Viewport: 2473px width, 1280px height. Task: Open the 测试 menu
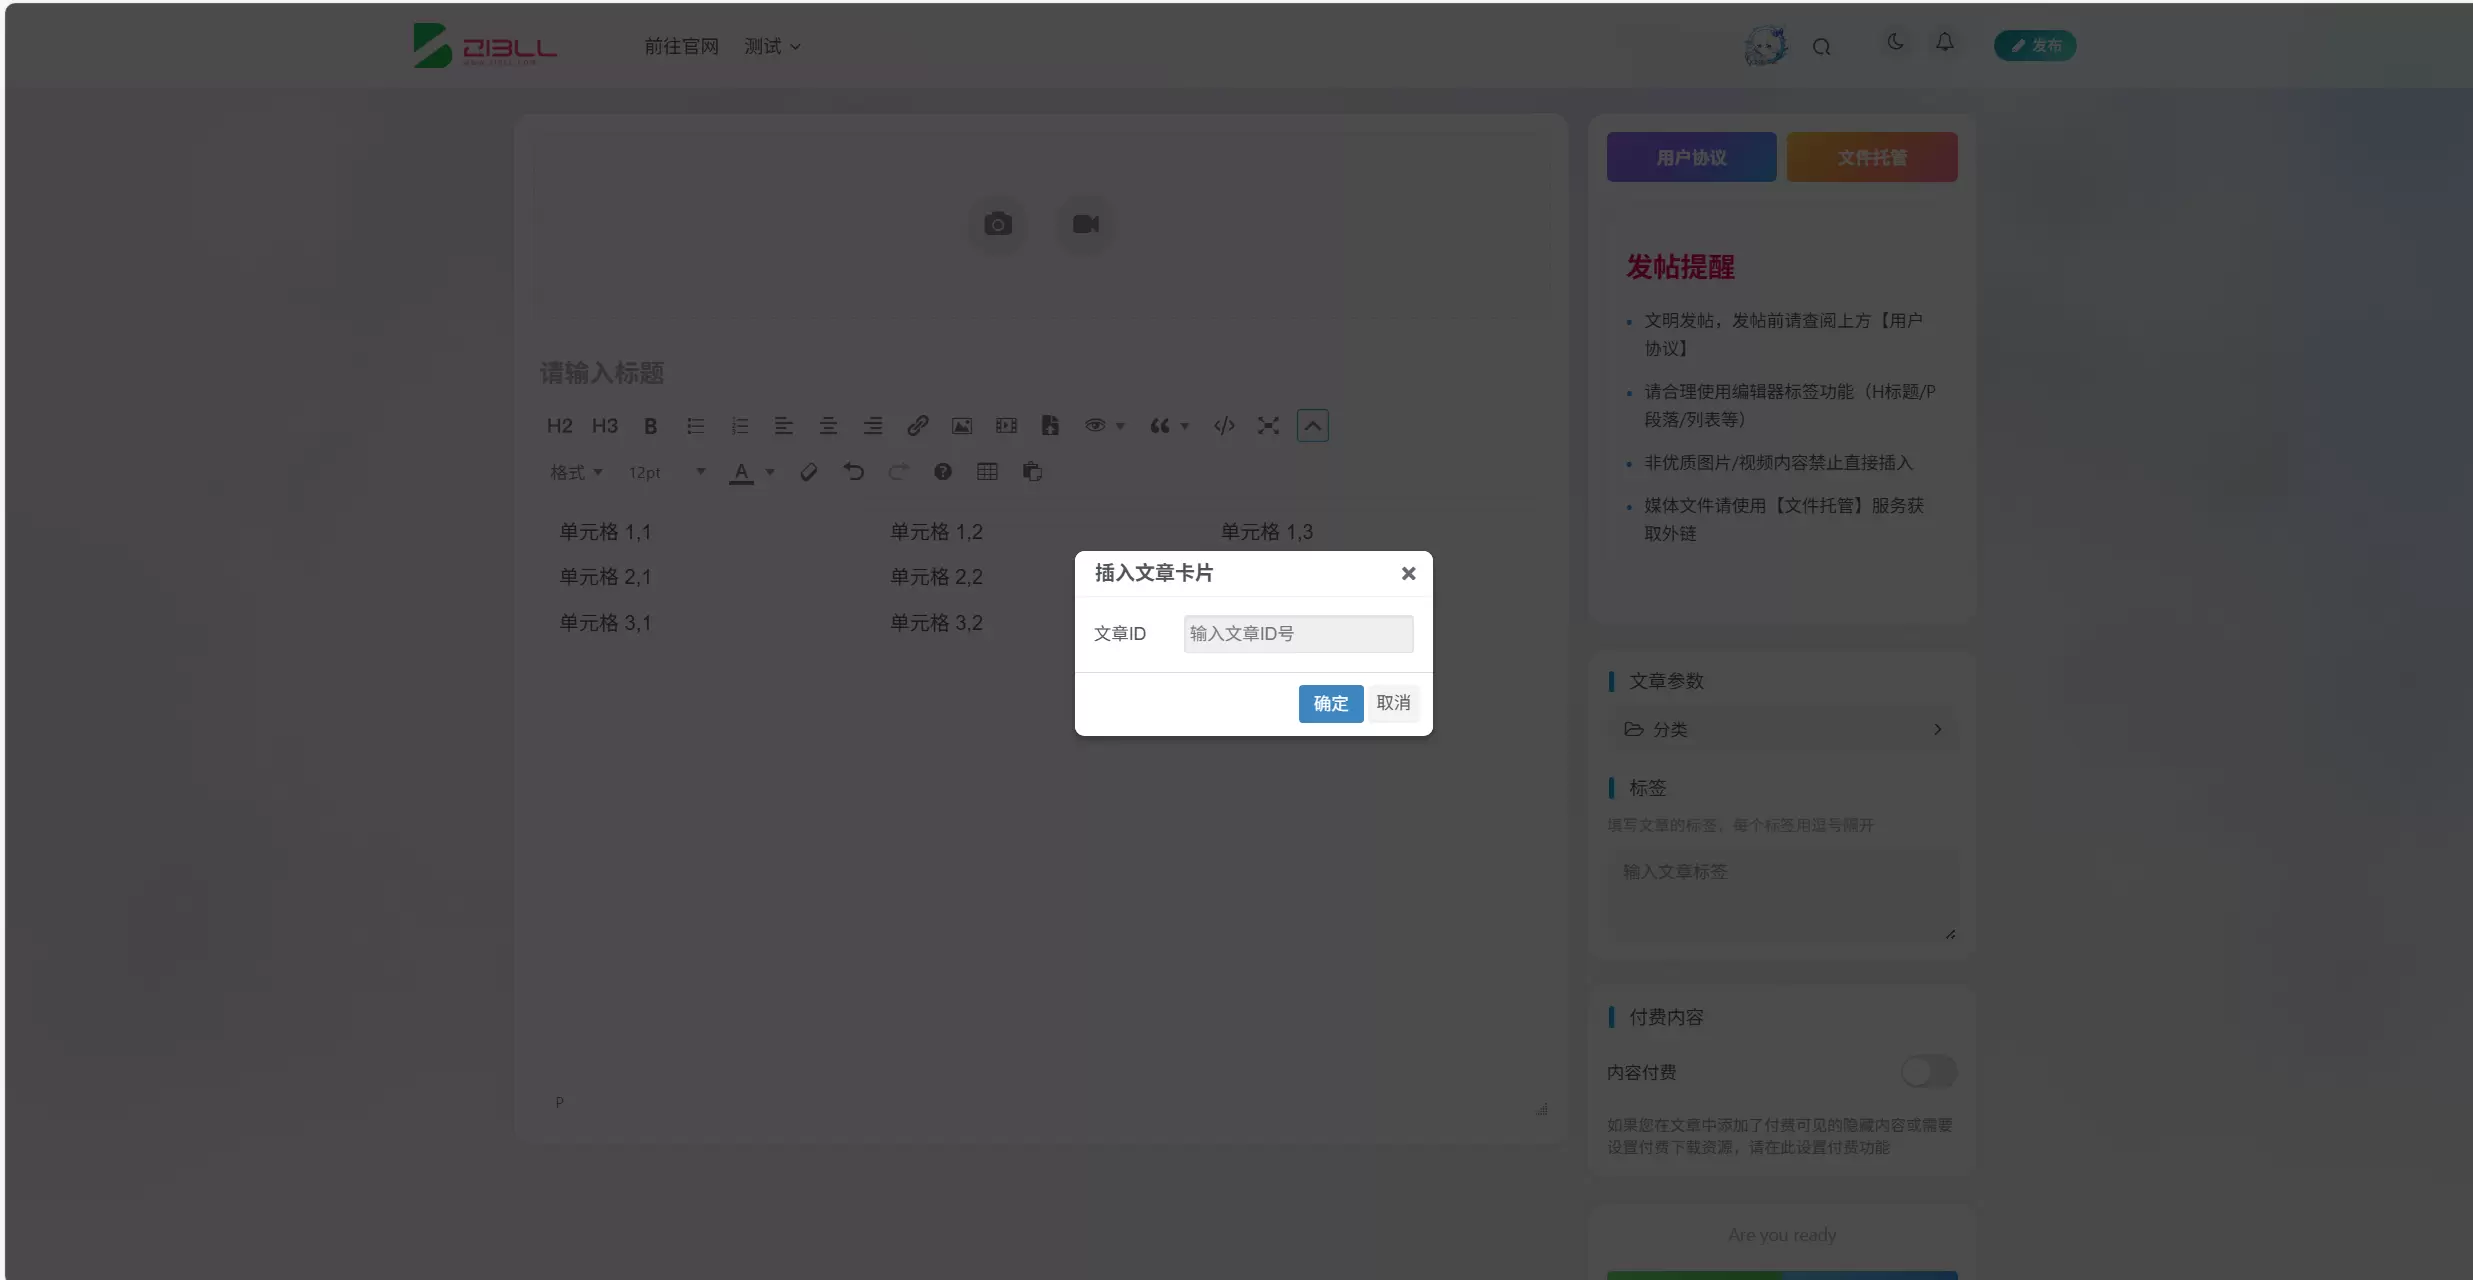tap(772, 47)
